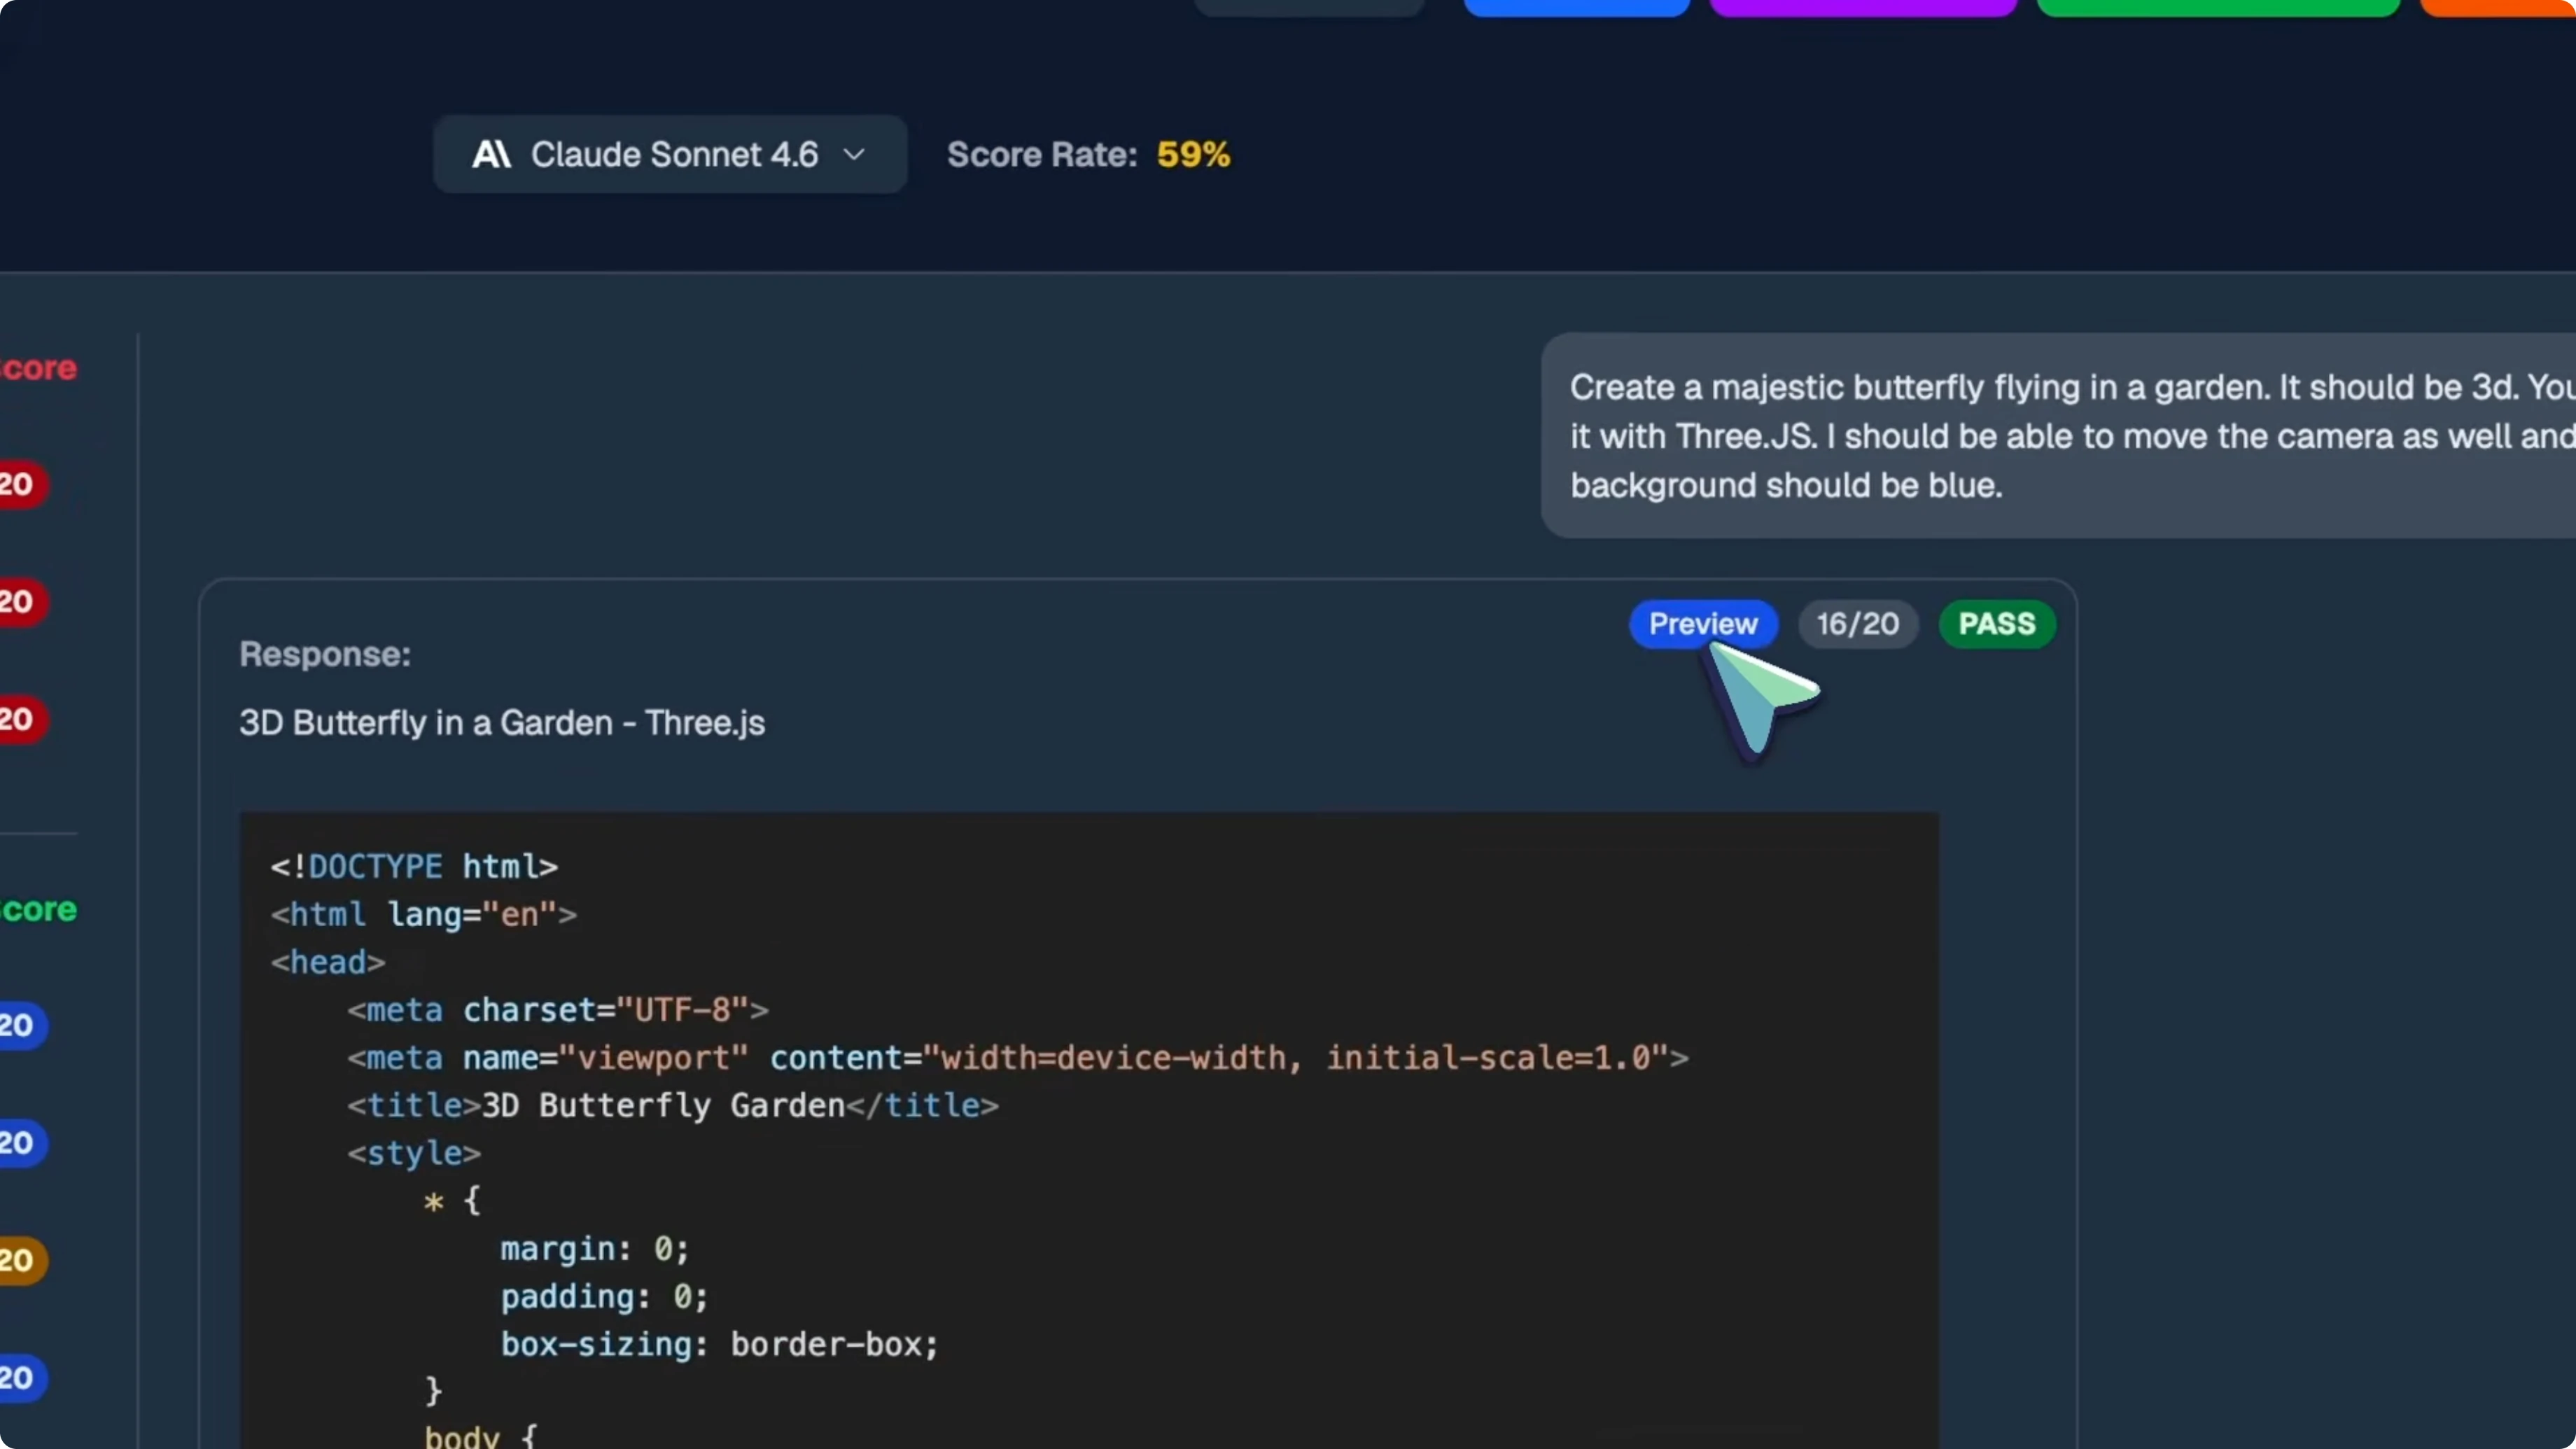Click the orange swatch at top right
Screen dimensions: 2576x1449
pos(2520,8)
